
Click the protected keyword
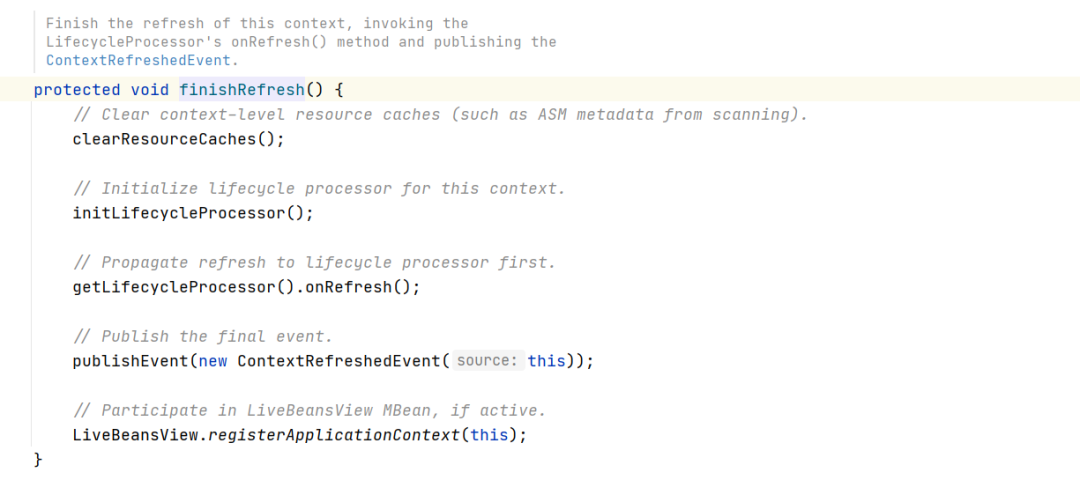pos(77,90)
